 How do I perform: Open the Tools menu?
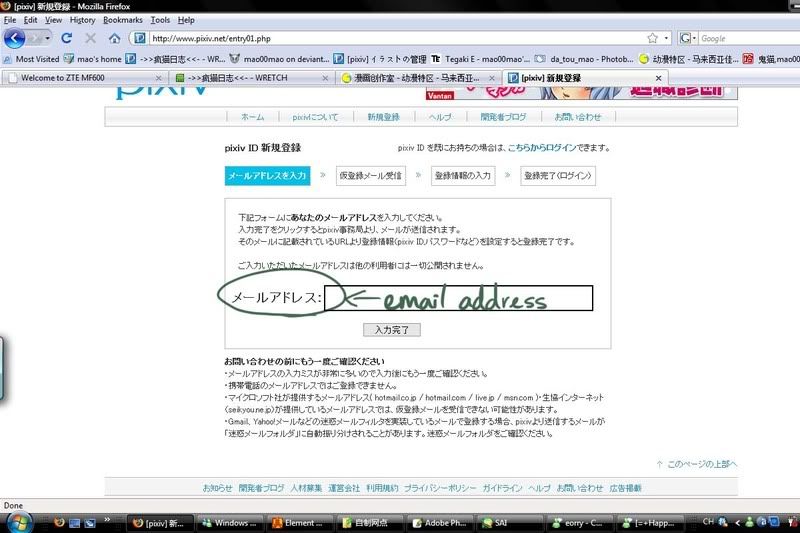click(x=160, y=20)
